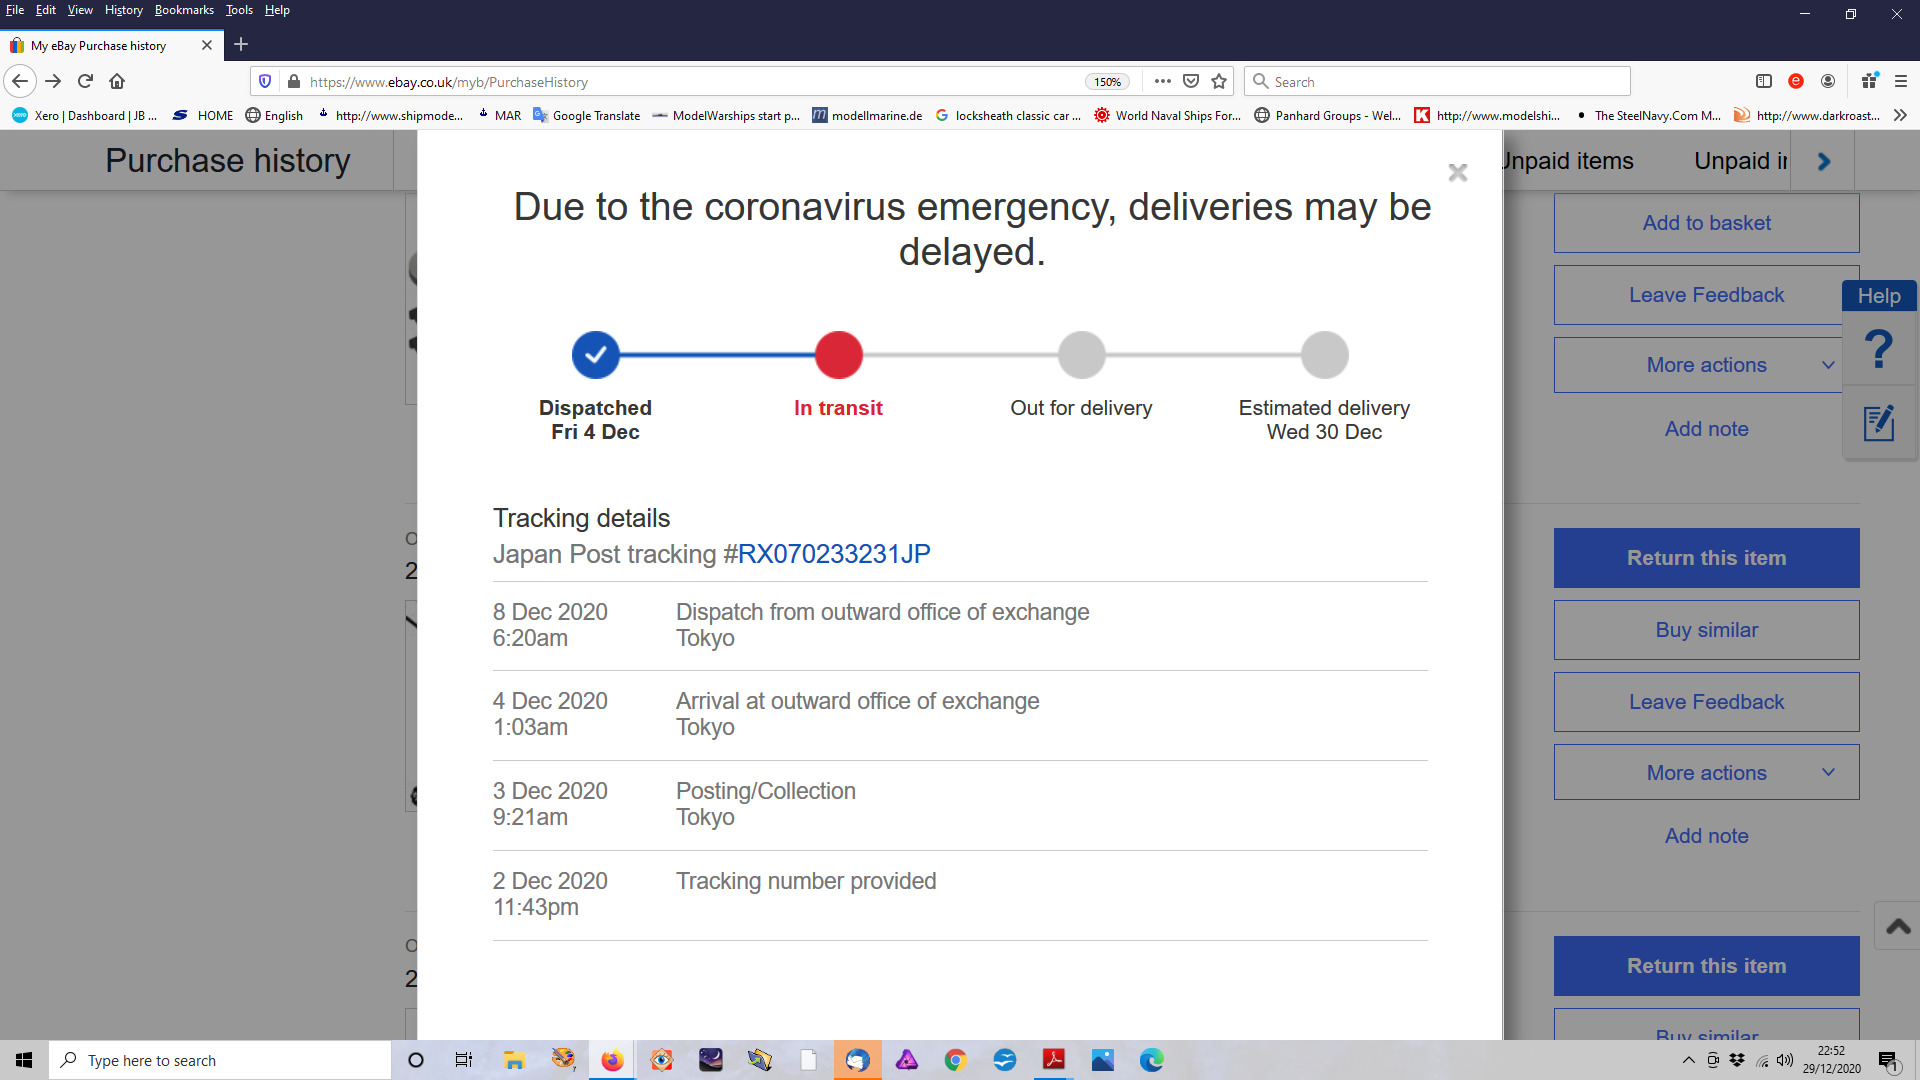Screen dimensions: 1920x1080
Task: Adjust the 150% zoom level indicator
Action: (x=1107, y=82)
